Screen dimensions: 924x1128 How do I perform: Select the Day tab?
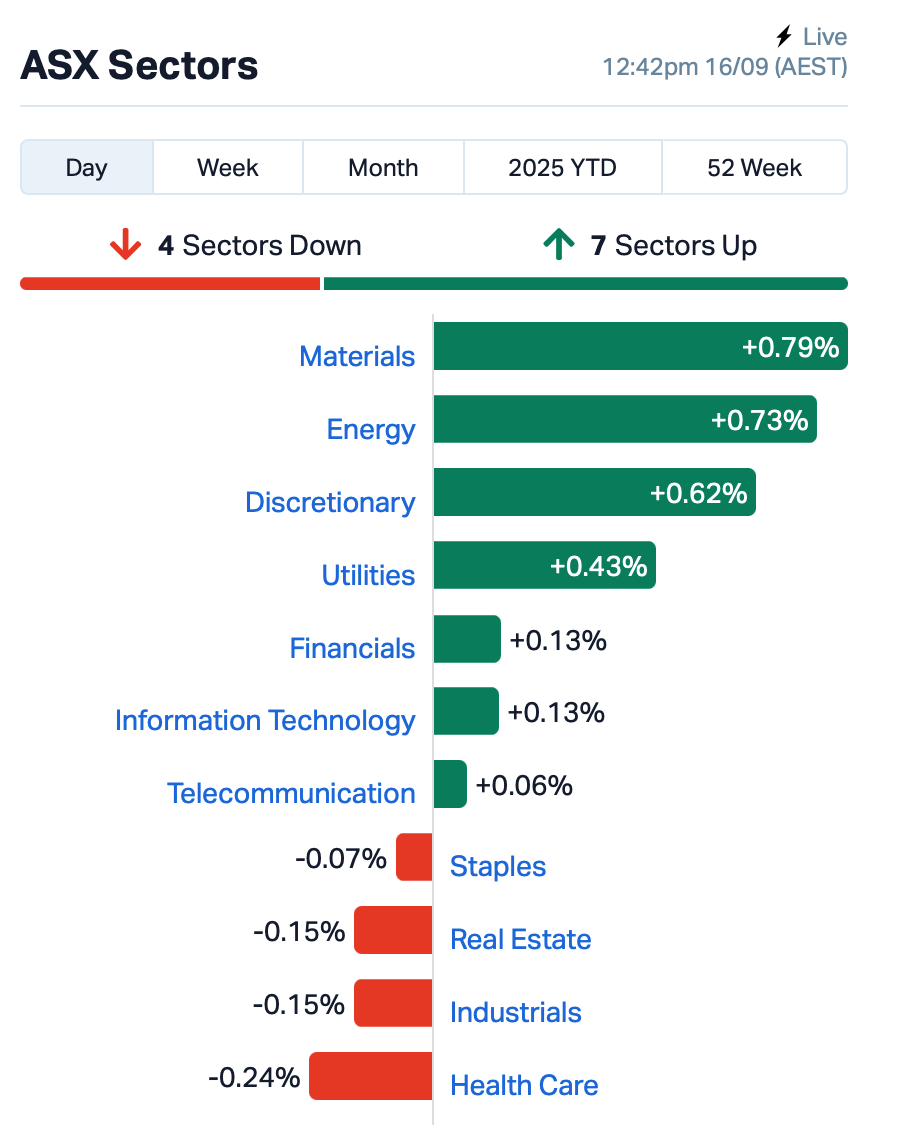(87, 167)
